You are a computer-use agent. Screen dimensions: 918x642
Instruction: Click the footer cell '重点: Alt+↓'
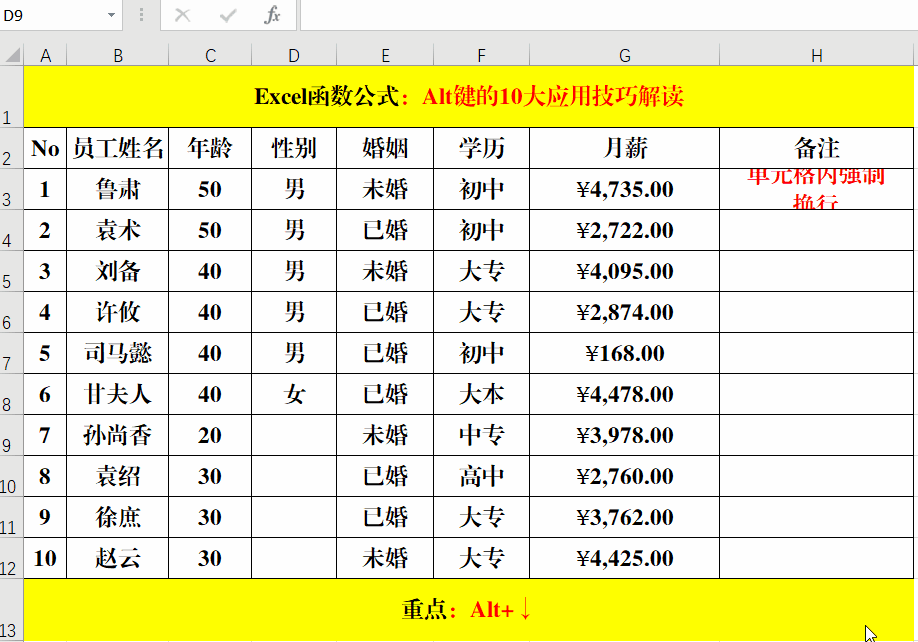(x=468, y=610)
